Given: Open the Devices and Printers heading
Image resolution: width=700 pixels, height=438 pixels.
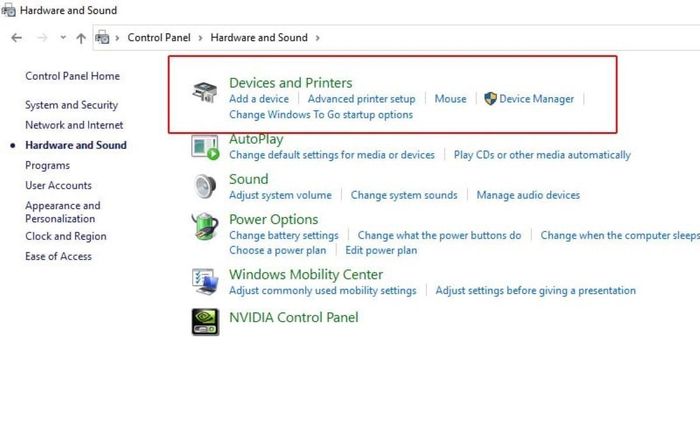Looking at the screenshot, I should (x=291, y=83).
